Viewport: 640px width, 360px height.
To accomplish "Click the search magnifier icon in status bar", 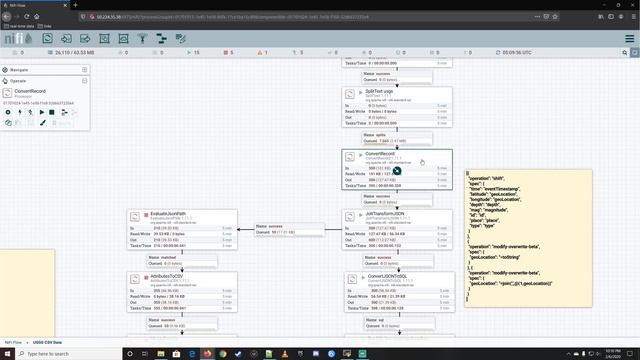I will pyautogui.click(x=624, y=53).
